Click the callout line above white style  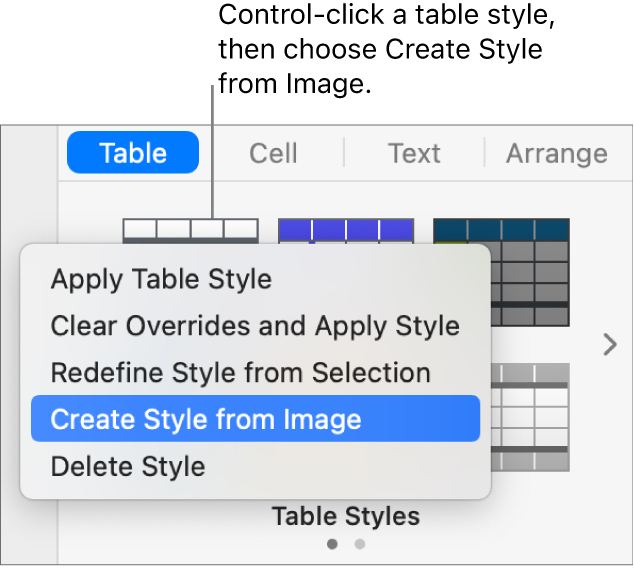212,150
